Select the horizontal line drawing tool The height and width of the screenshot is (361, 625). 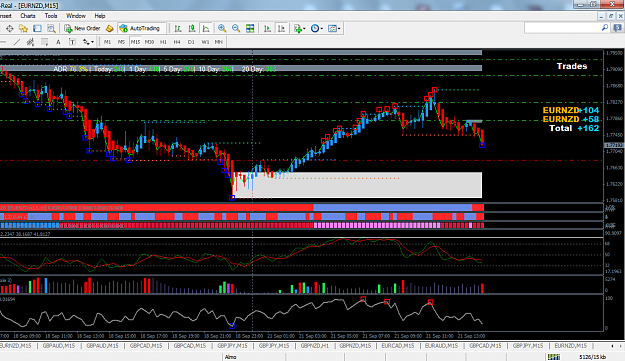pyautogui.click(x=4, y=42)
